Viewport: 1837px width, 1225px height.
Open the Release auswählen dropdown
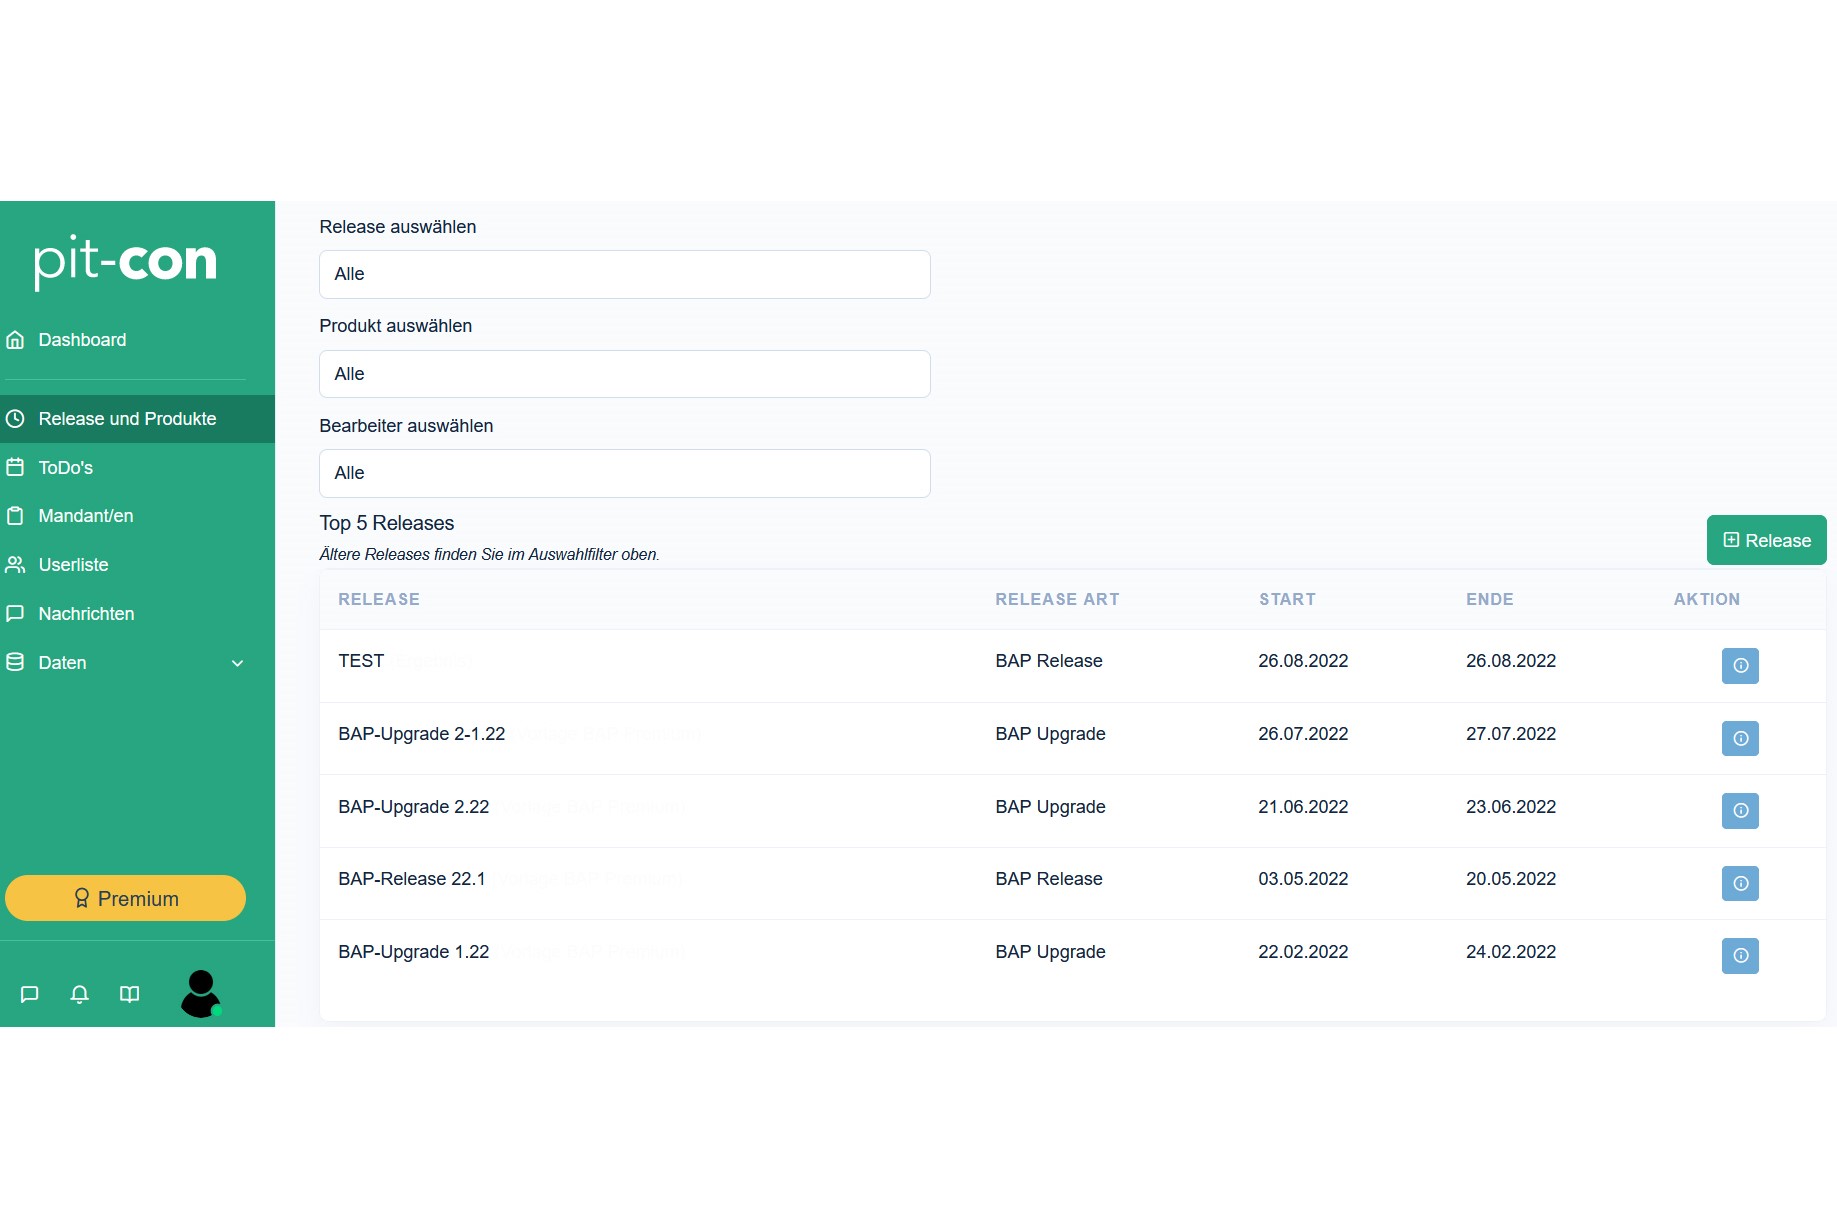tap(624, 275)
